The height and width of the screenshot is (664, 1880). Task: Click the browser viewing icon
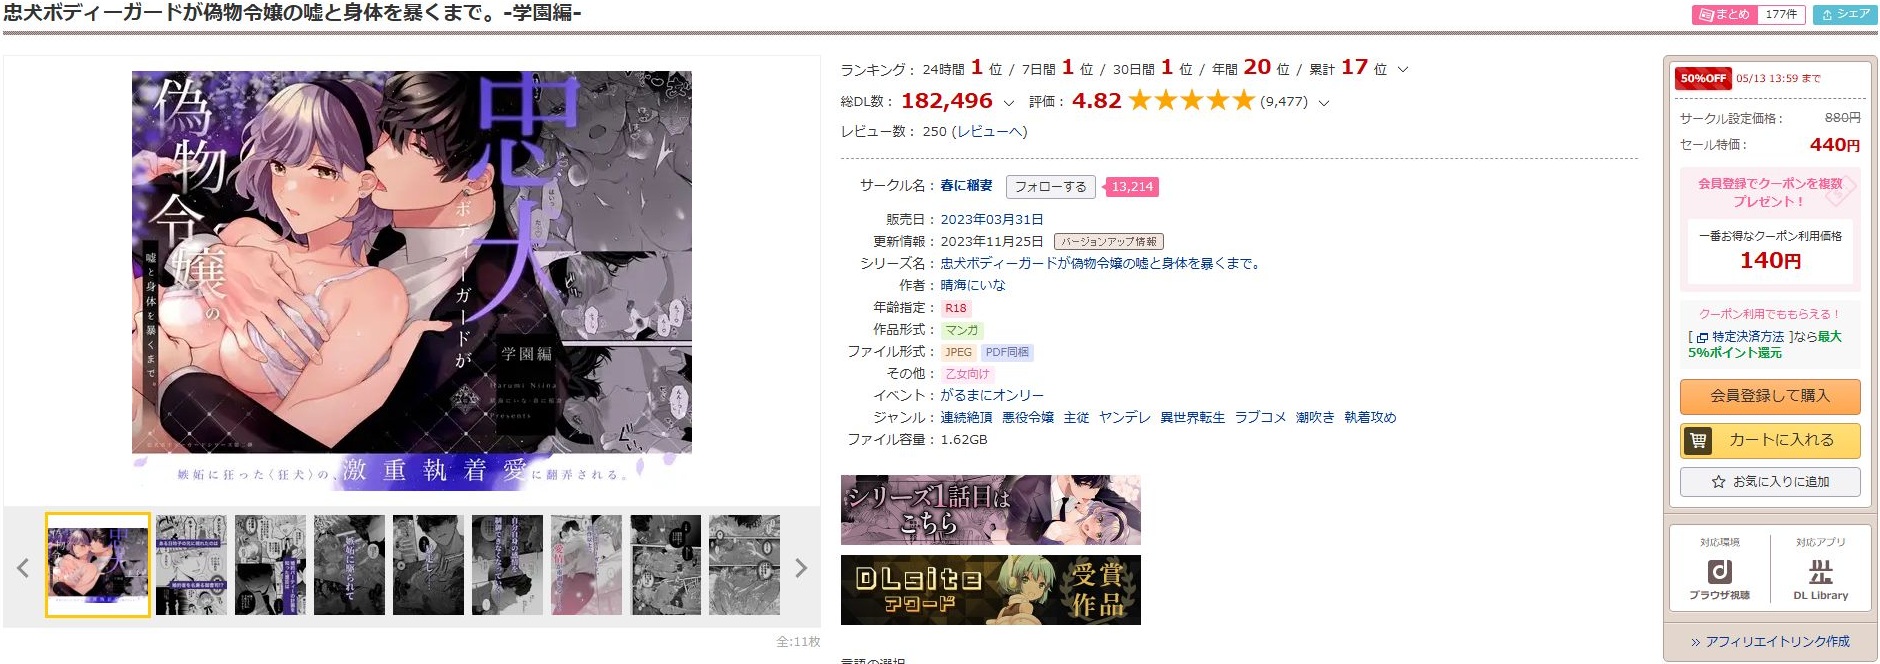(1720, 571)
